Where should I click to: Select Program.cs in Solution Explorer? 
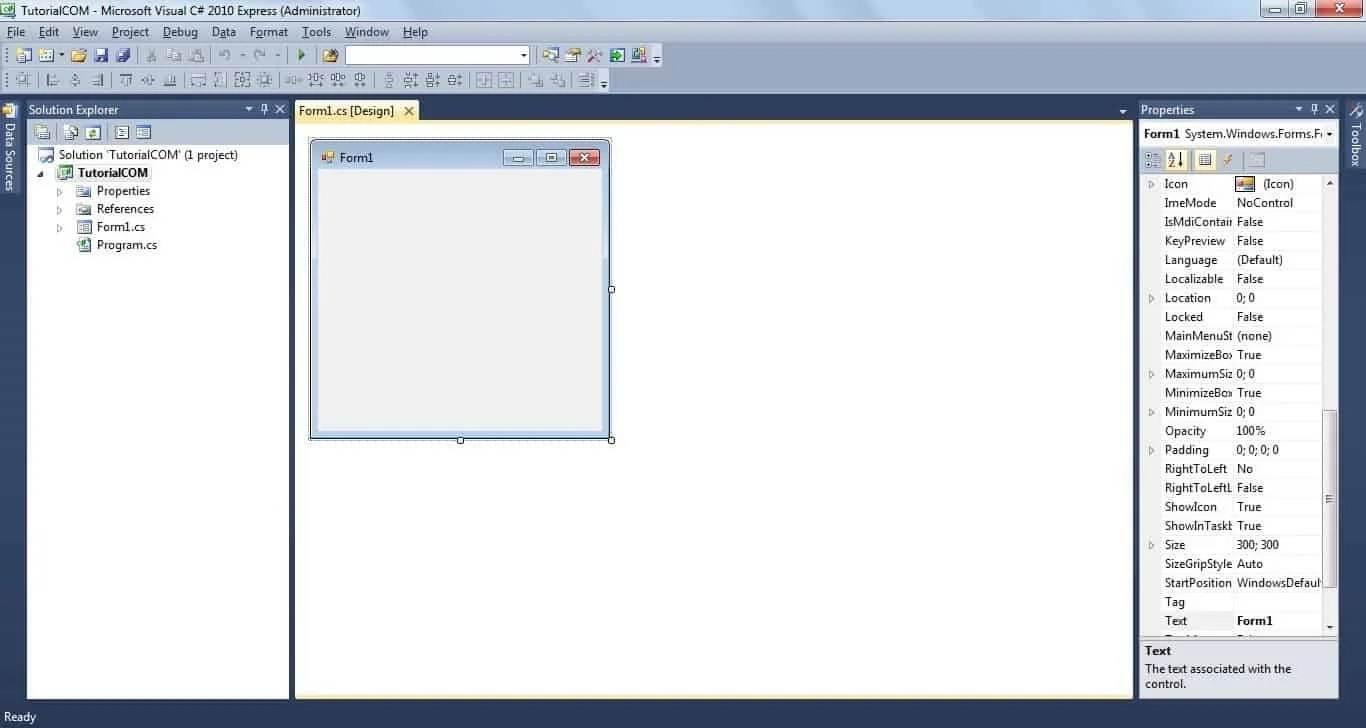[126, 245]
